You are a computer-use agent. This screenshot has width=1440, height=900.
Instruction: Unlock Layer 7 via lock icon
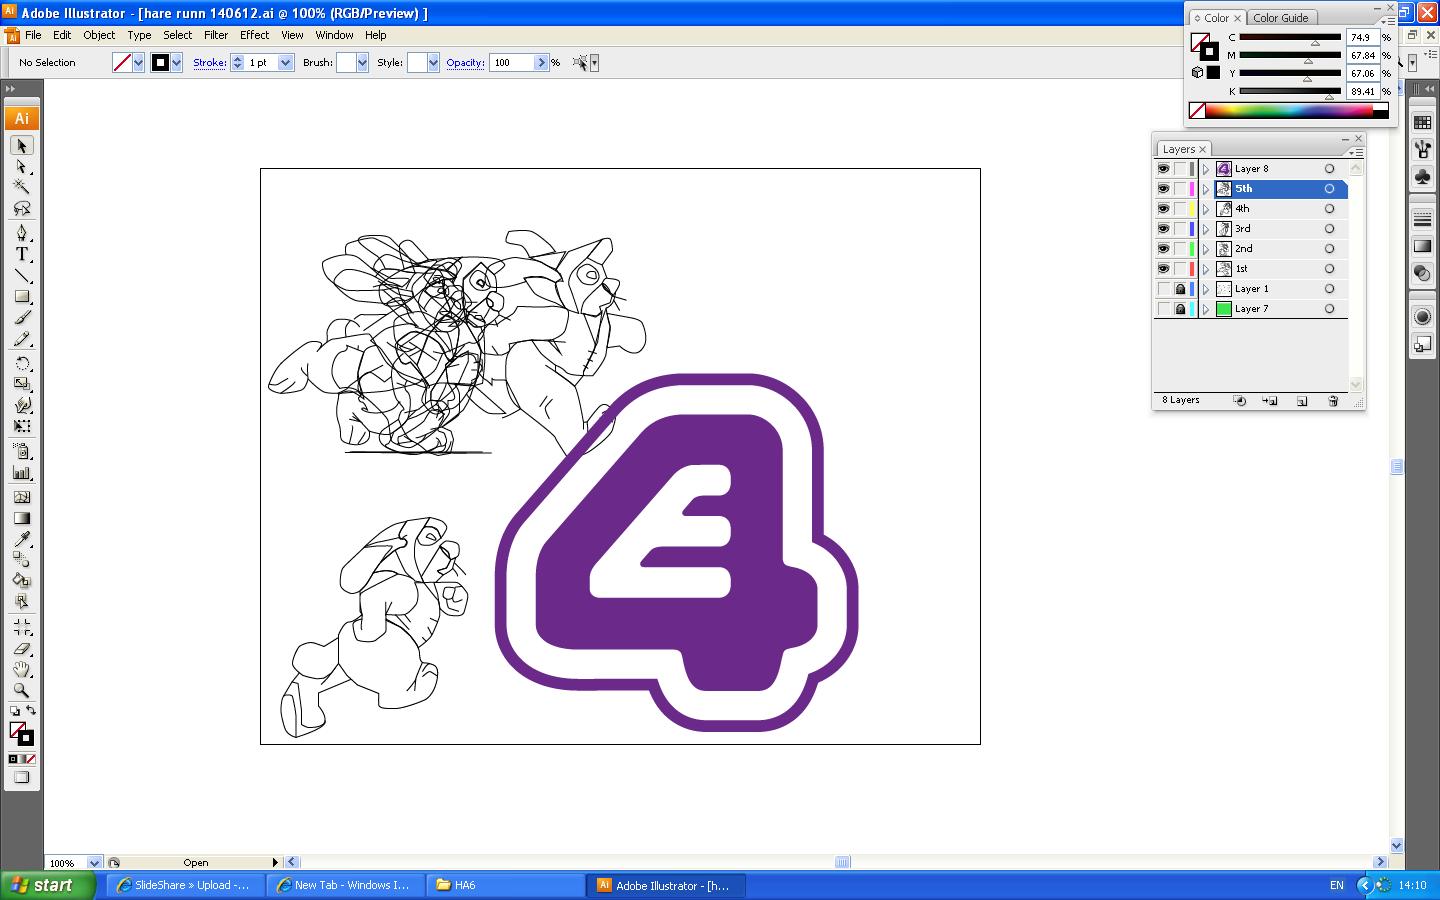coord(1180,309)
